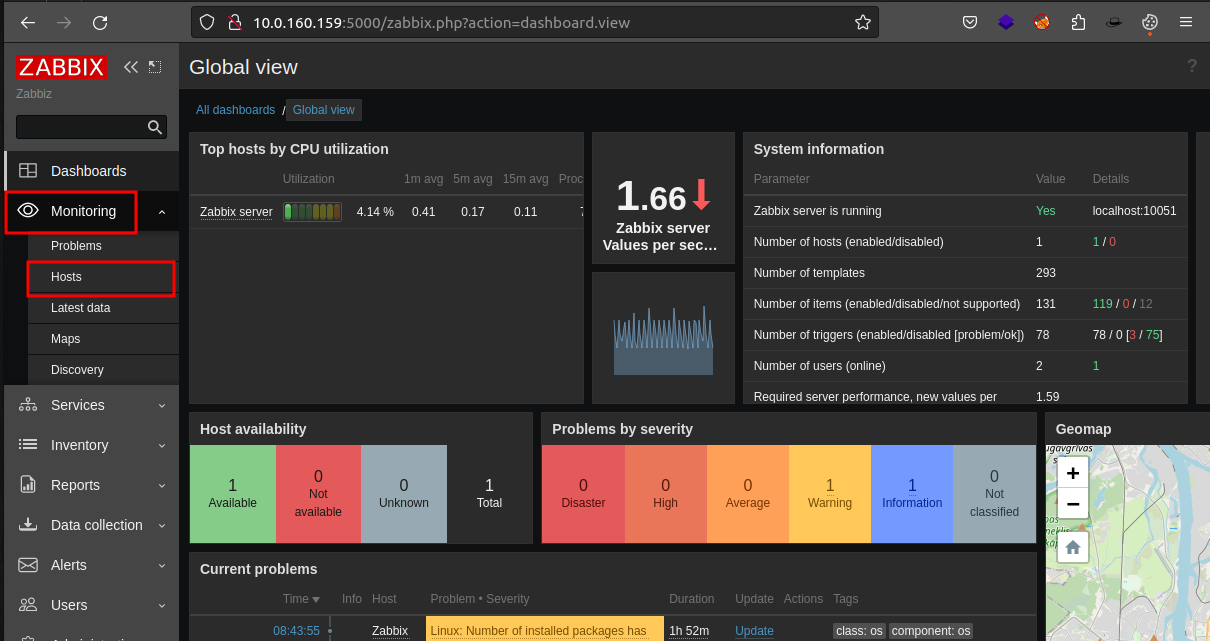Click the green Available host tile
The image size is (1210, 641).
pos(233,494)
